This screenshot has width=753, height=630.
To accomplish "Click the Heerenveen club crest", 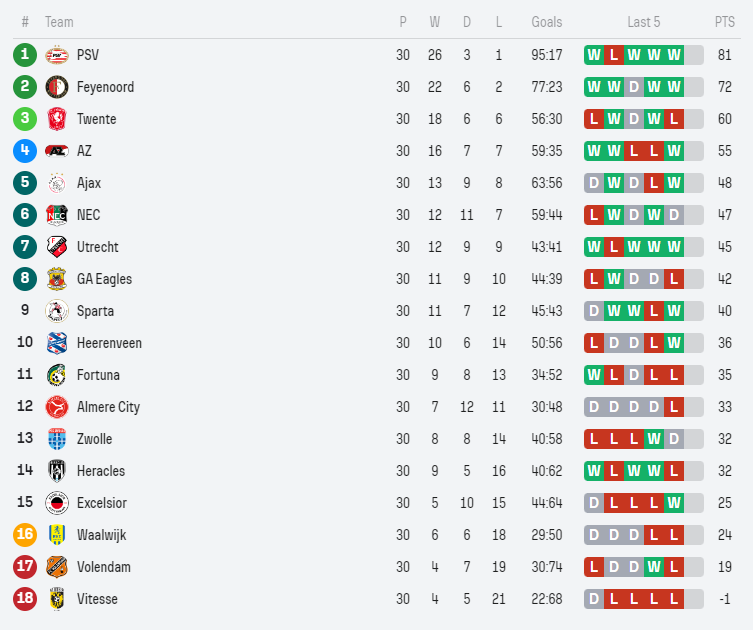I will [57, 343].
